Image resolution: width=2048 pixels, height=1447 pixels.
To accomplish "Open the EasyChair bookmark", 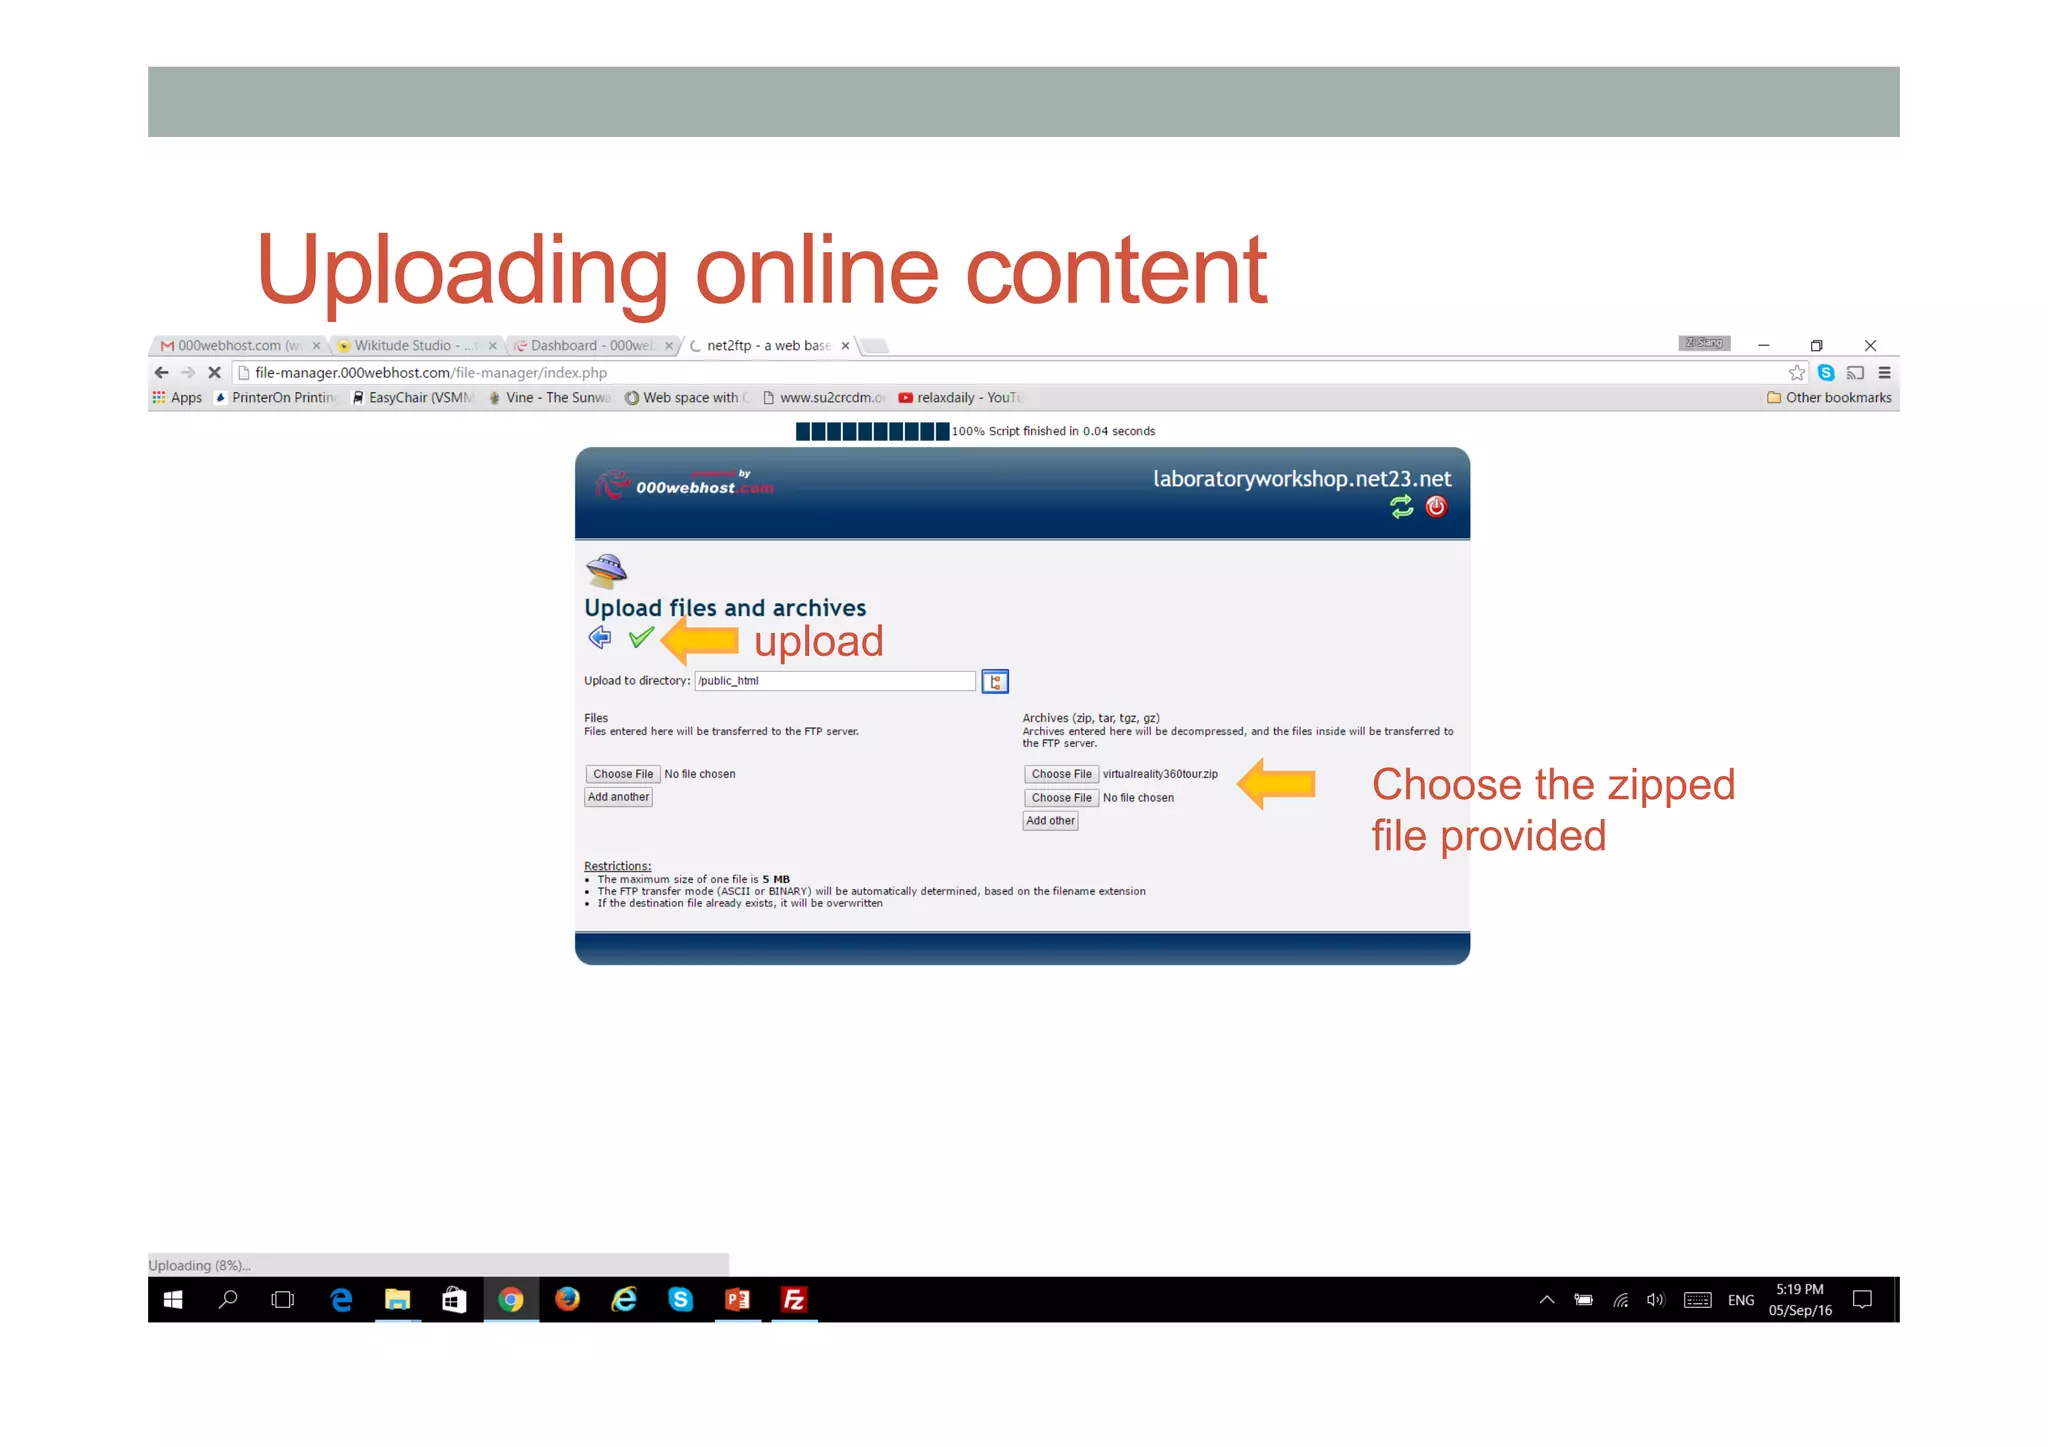I will [412, 398].
